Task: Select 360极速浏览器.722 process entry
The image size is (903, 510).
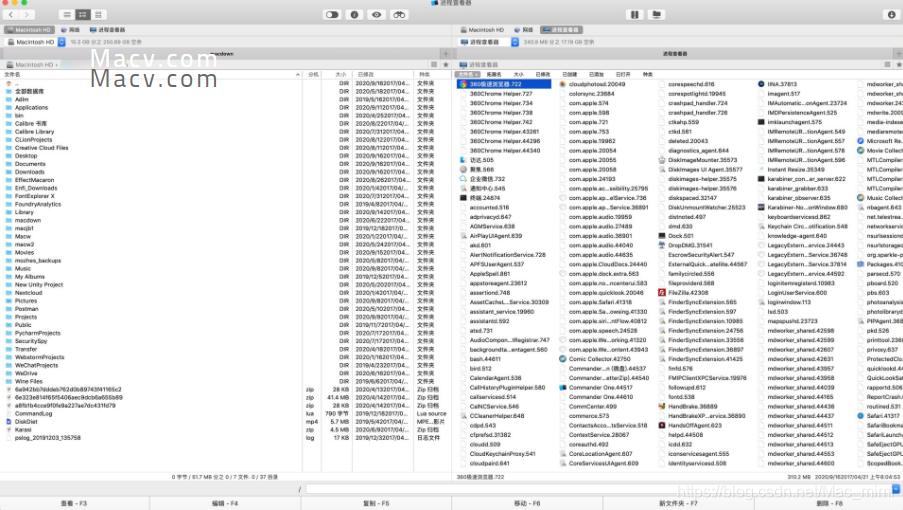Action: pyautogui.click(x=504, y=84)
